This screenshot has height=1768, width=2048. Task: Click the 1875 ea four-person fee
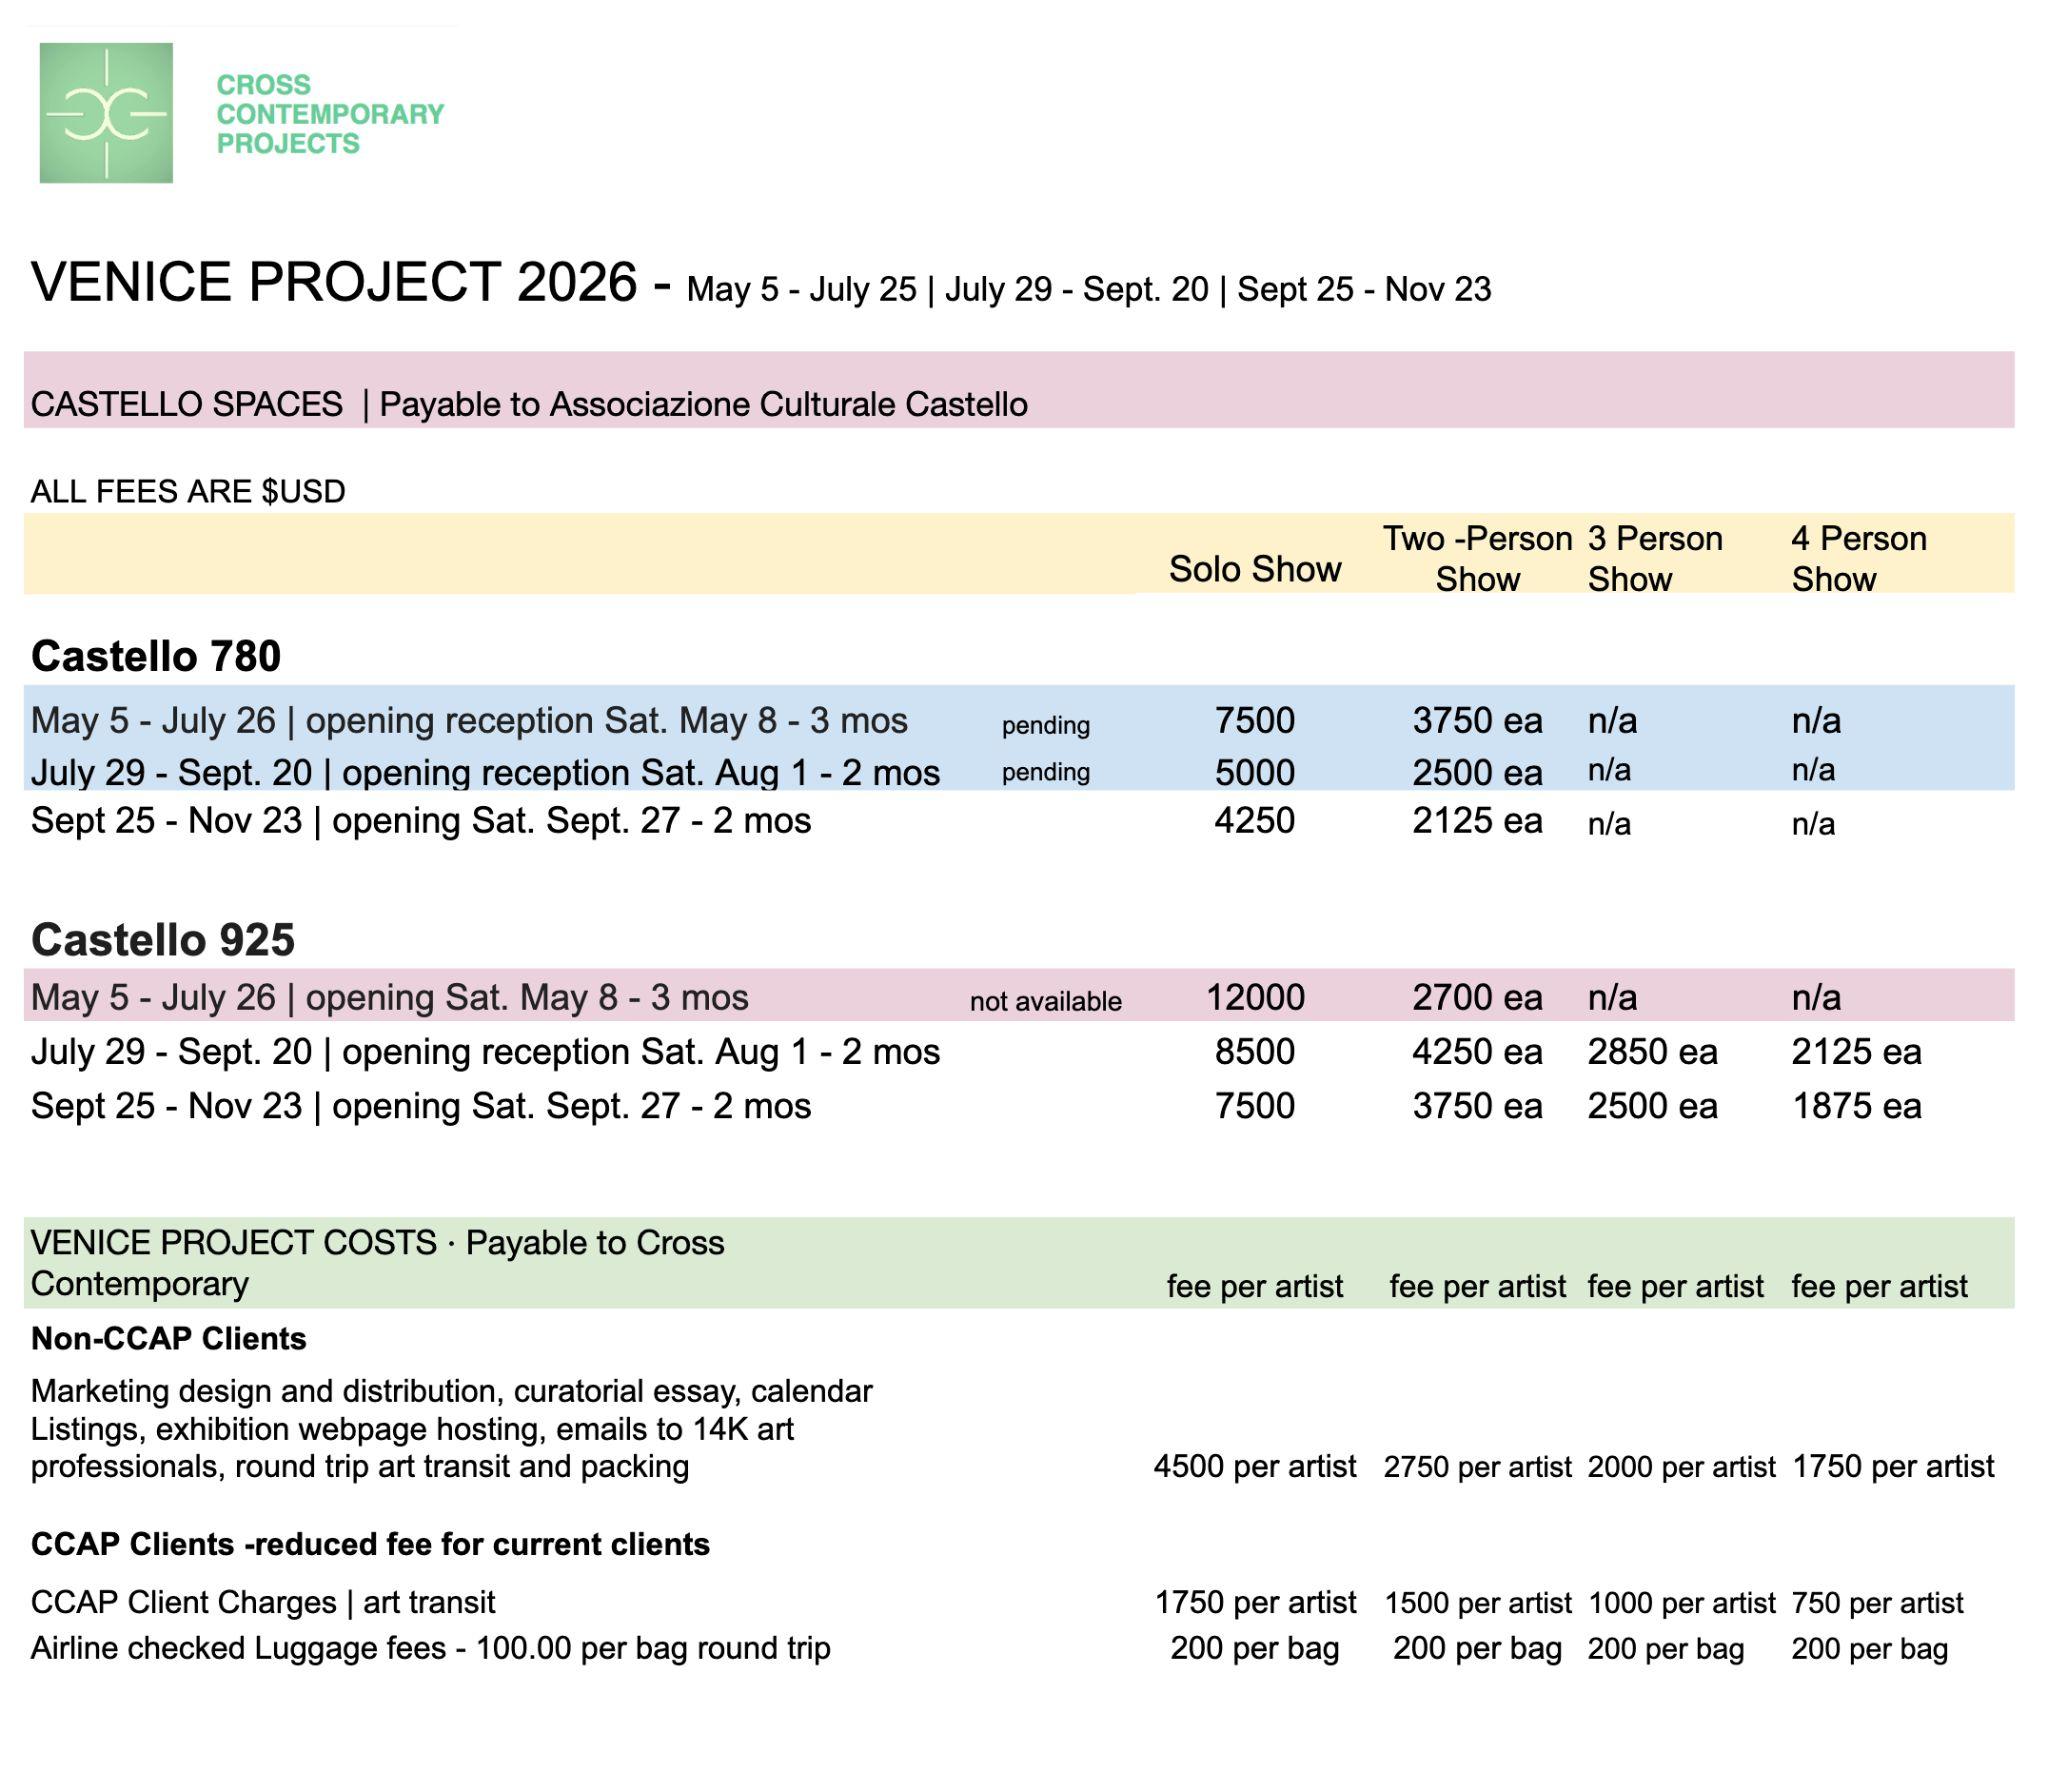tap(1856, 1106)
